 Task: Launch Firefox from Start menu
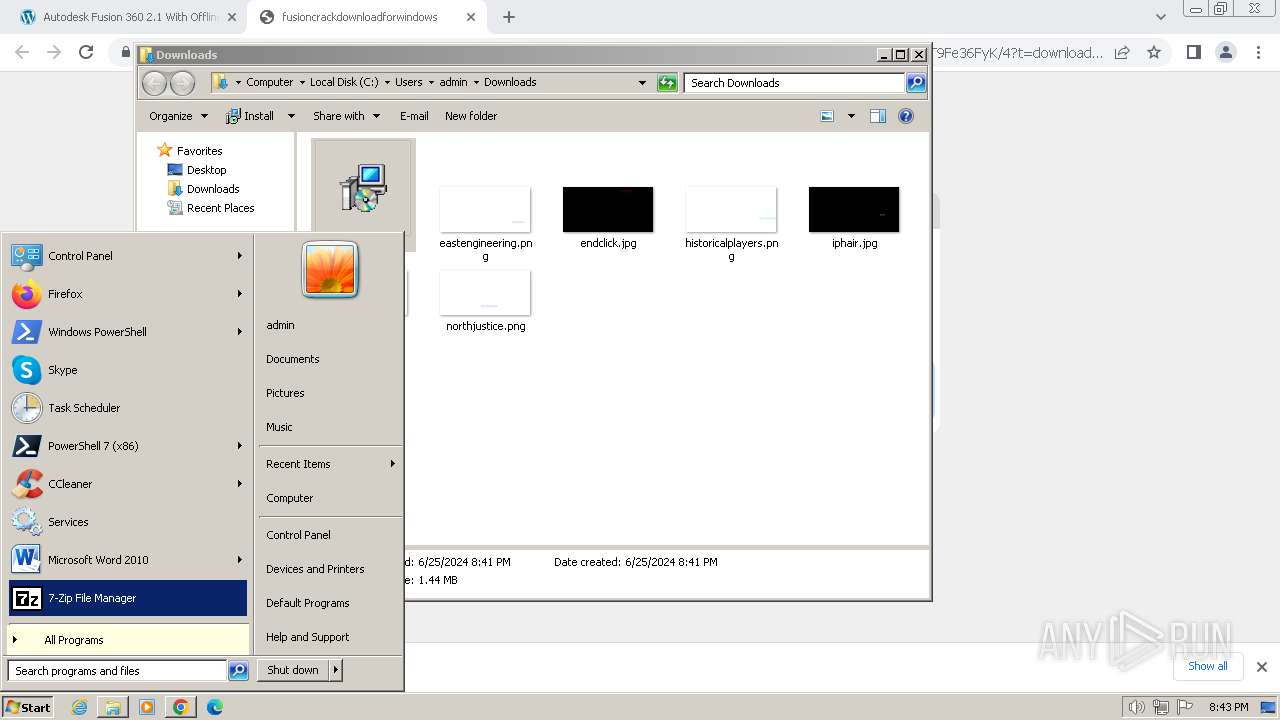point(127,294)
